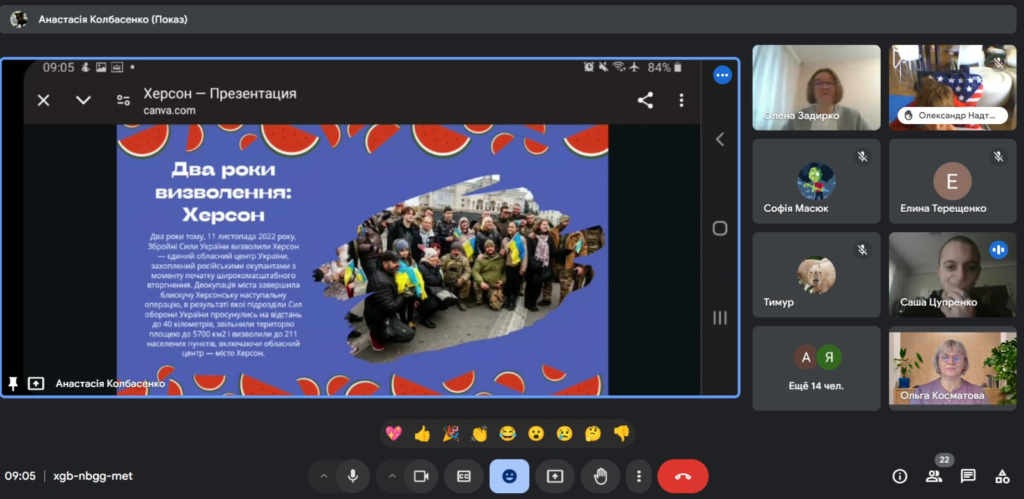Open the blue options menu on presentation tile
Screen dimensions: 1024x499
tap(722, 75)
